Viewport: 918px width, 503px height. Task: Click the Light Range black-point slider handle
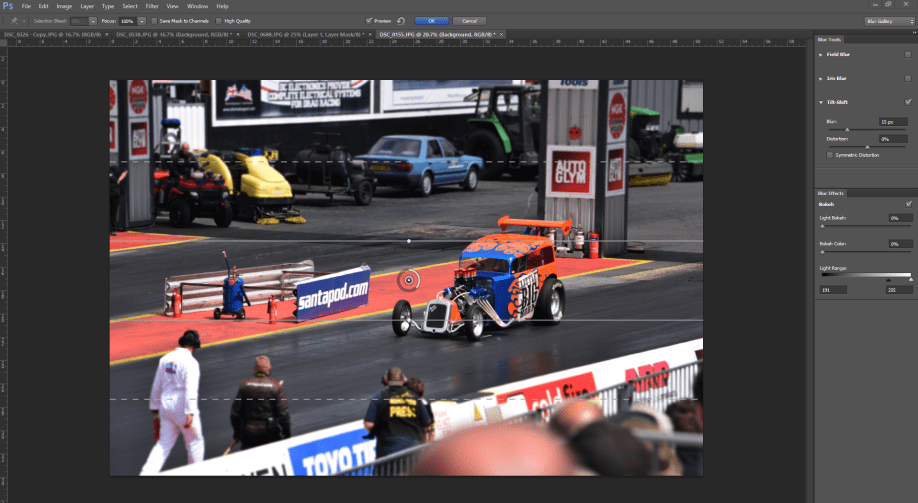tap(888, 280)
